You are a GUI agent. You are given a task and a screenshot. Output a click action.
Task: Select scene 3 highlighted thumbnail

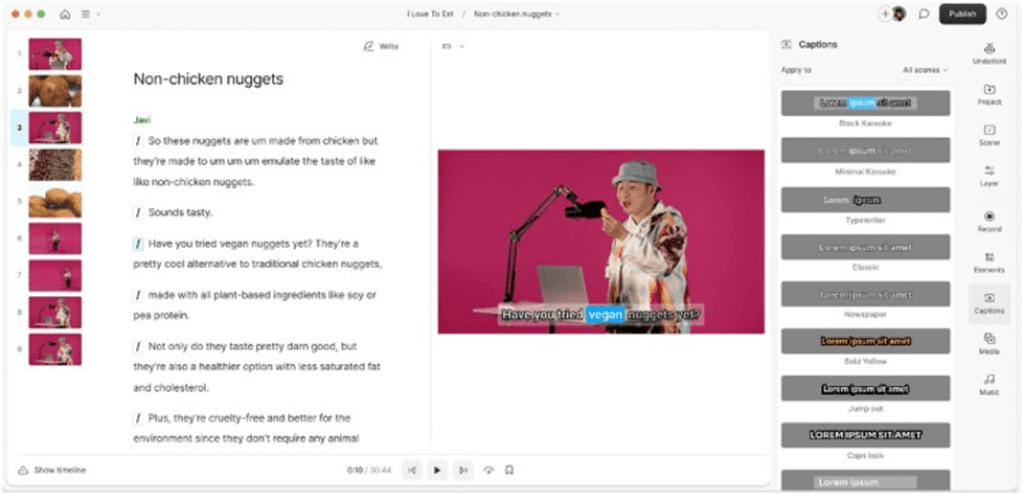point(55,128)
